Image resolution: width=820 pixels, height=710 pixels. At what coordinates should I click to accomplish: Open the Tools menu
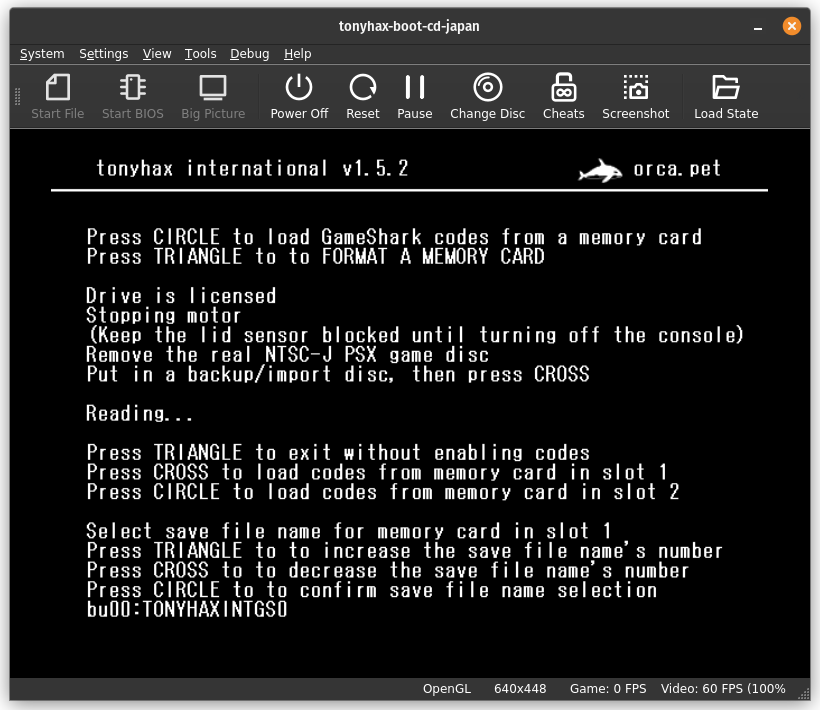tap(200, 54)
